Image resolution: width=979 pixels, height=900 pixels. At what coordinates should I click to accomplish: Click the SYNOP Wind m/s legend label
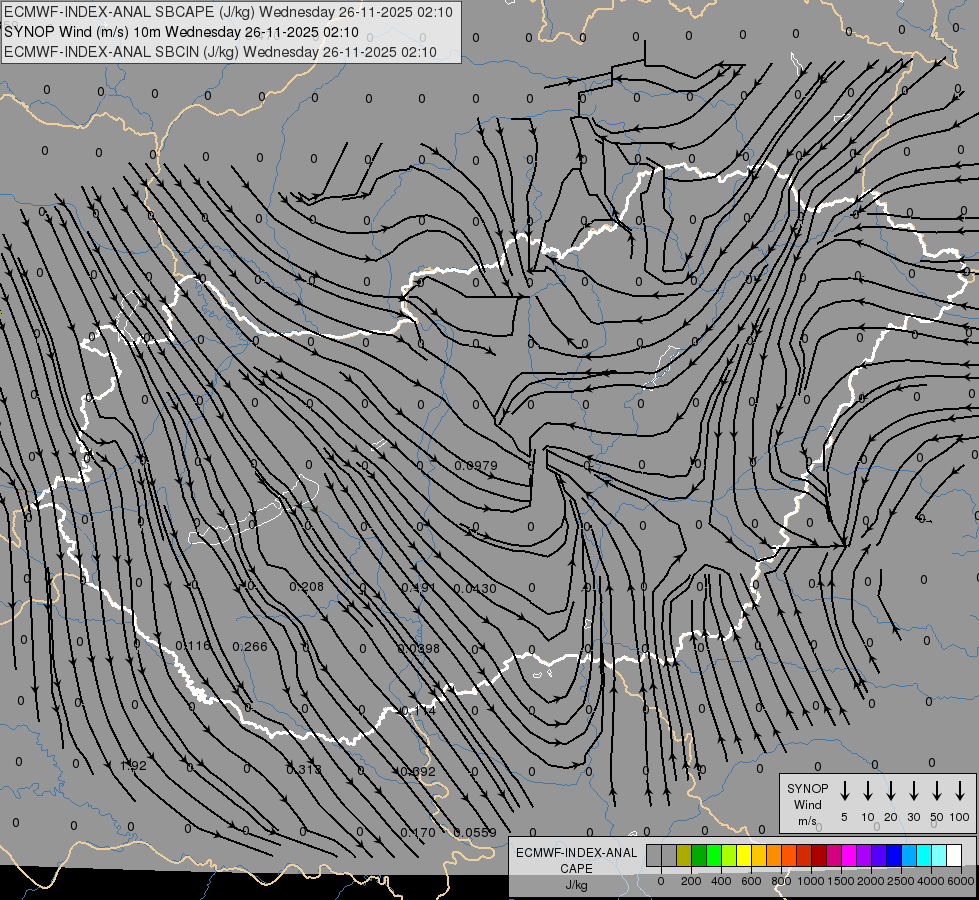(x=807, y=805)
